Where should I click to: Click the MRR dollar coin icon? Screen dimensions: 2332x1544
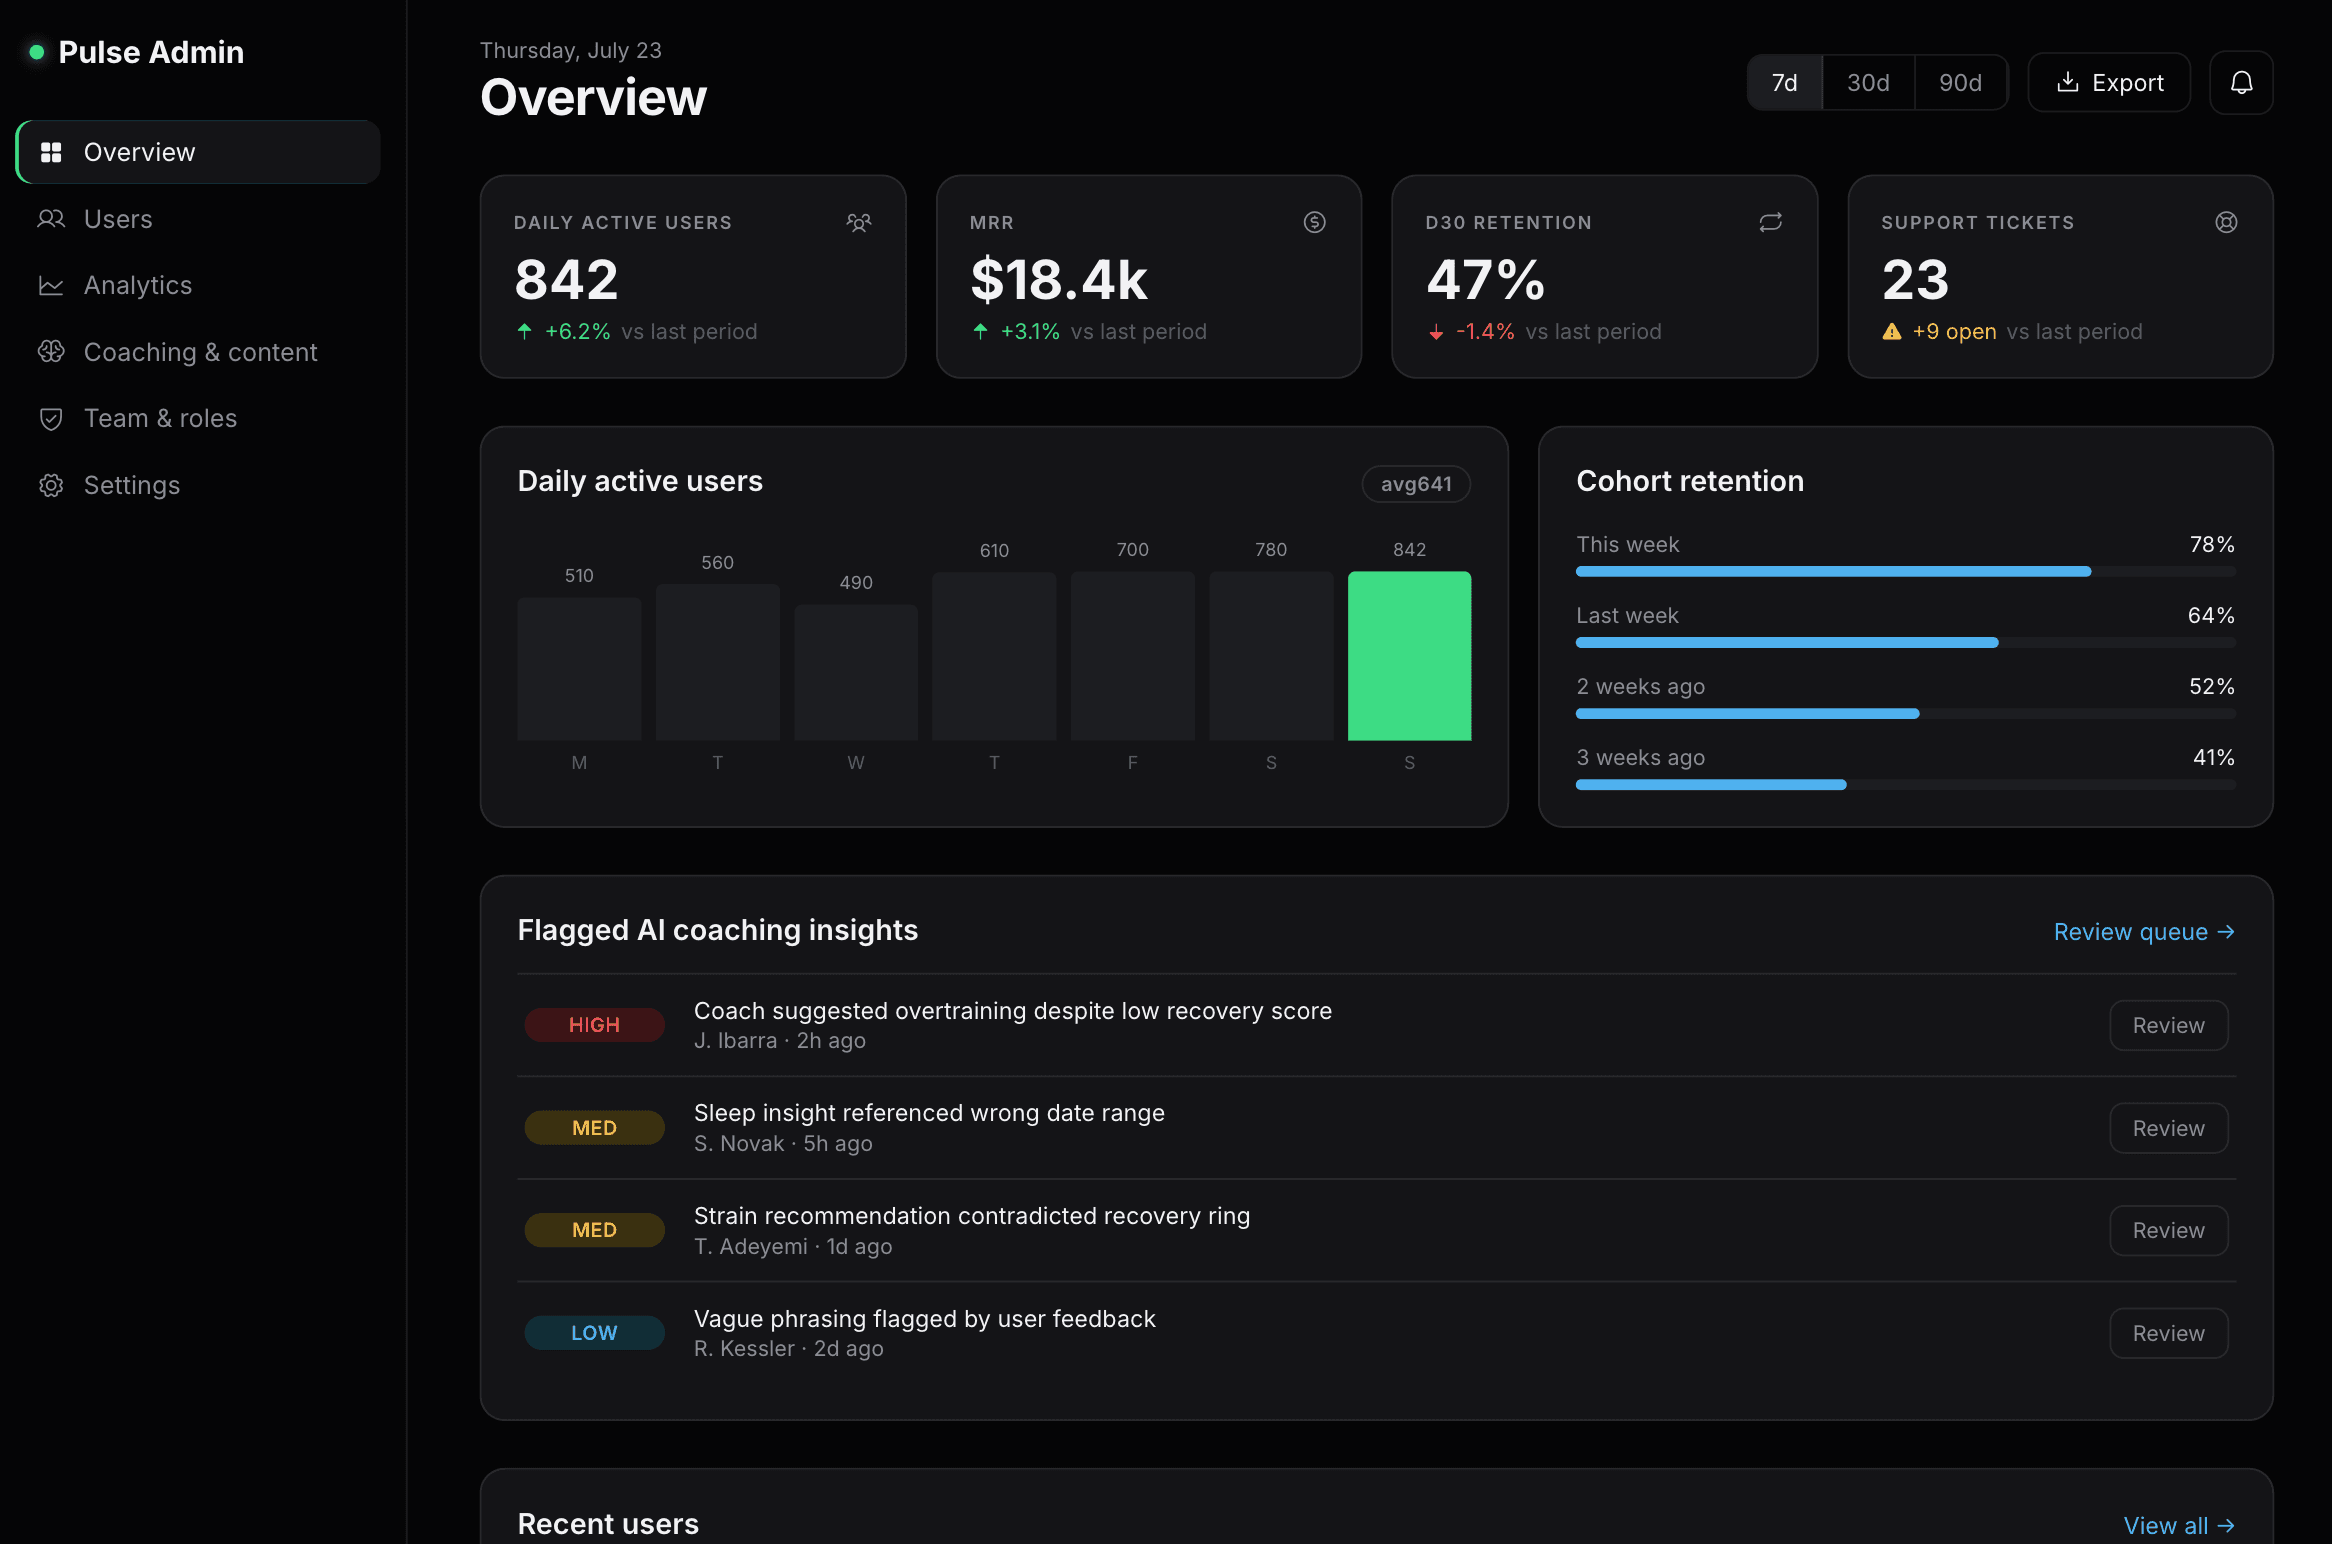(1315, 222)
